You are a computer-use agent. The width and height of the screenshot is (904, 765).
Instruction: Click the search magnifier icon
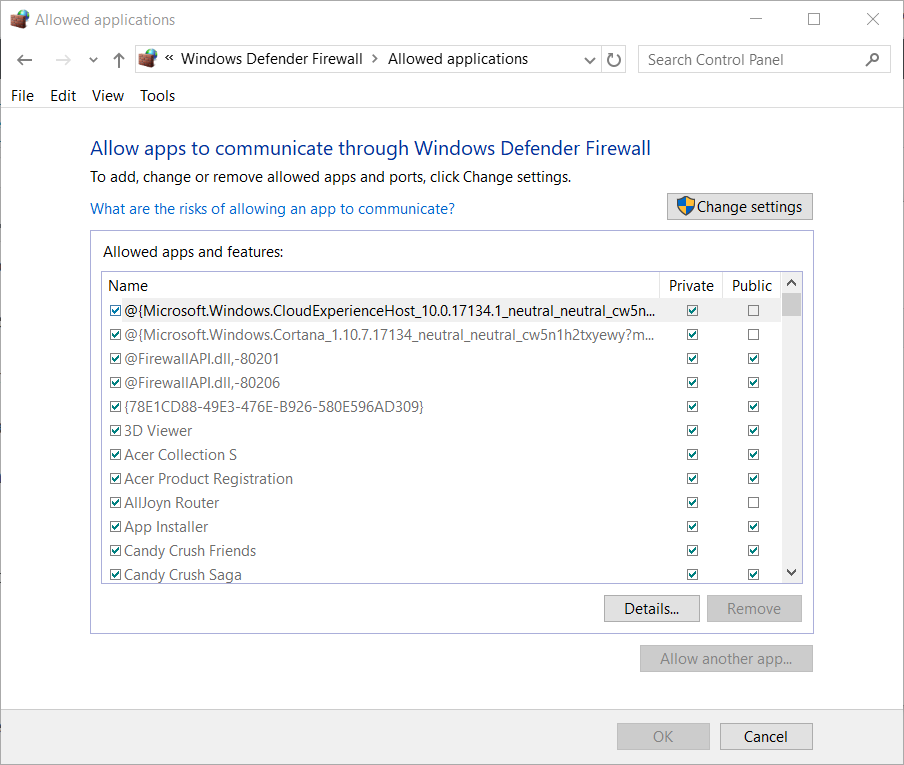[x=873, y=60]
